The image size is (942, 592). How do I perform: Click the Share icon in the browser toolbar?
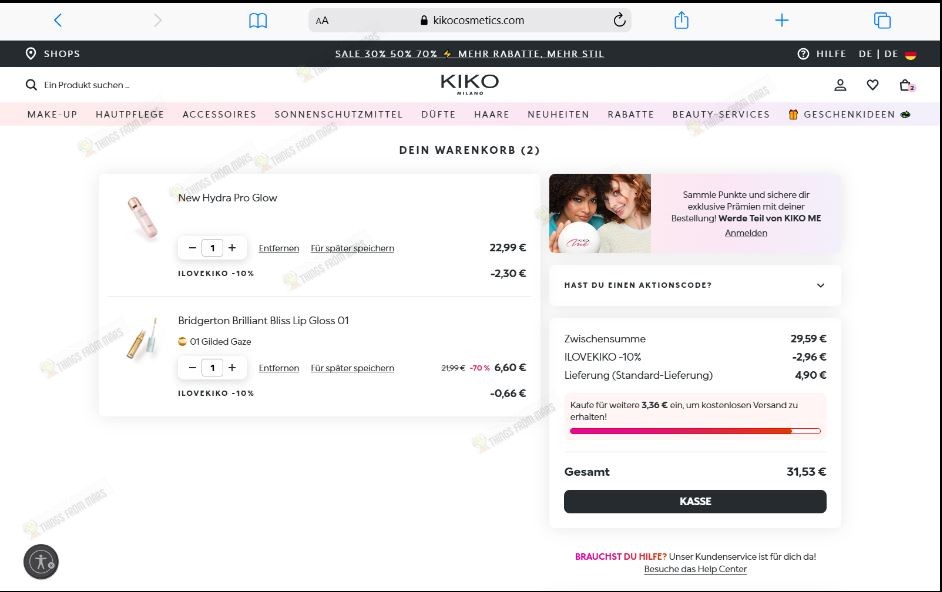tap(681, 19)
